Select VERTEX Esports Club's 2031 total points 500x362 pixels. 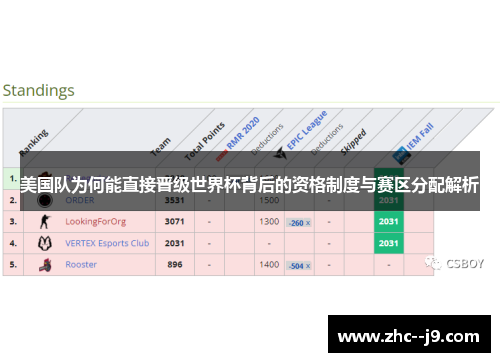[x=175, y=243]
